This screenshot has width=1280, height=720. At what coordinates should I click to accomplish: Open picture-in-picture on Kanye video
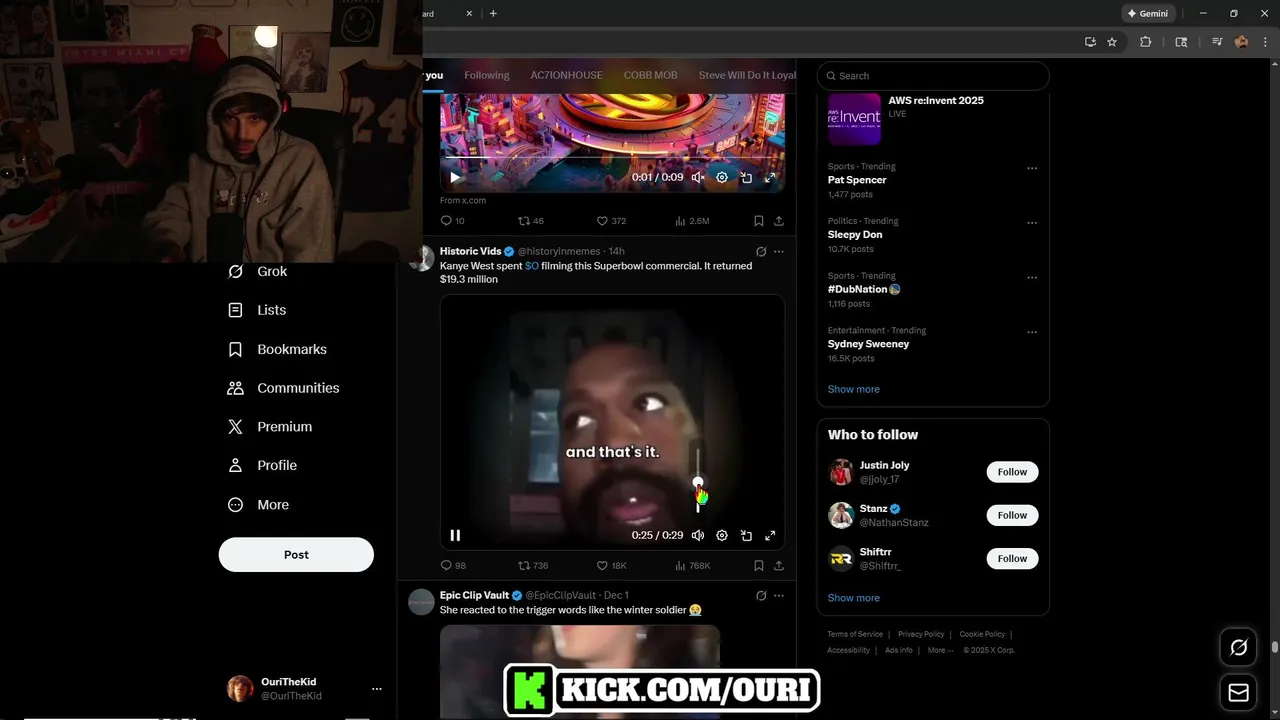coord(746,535)
